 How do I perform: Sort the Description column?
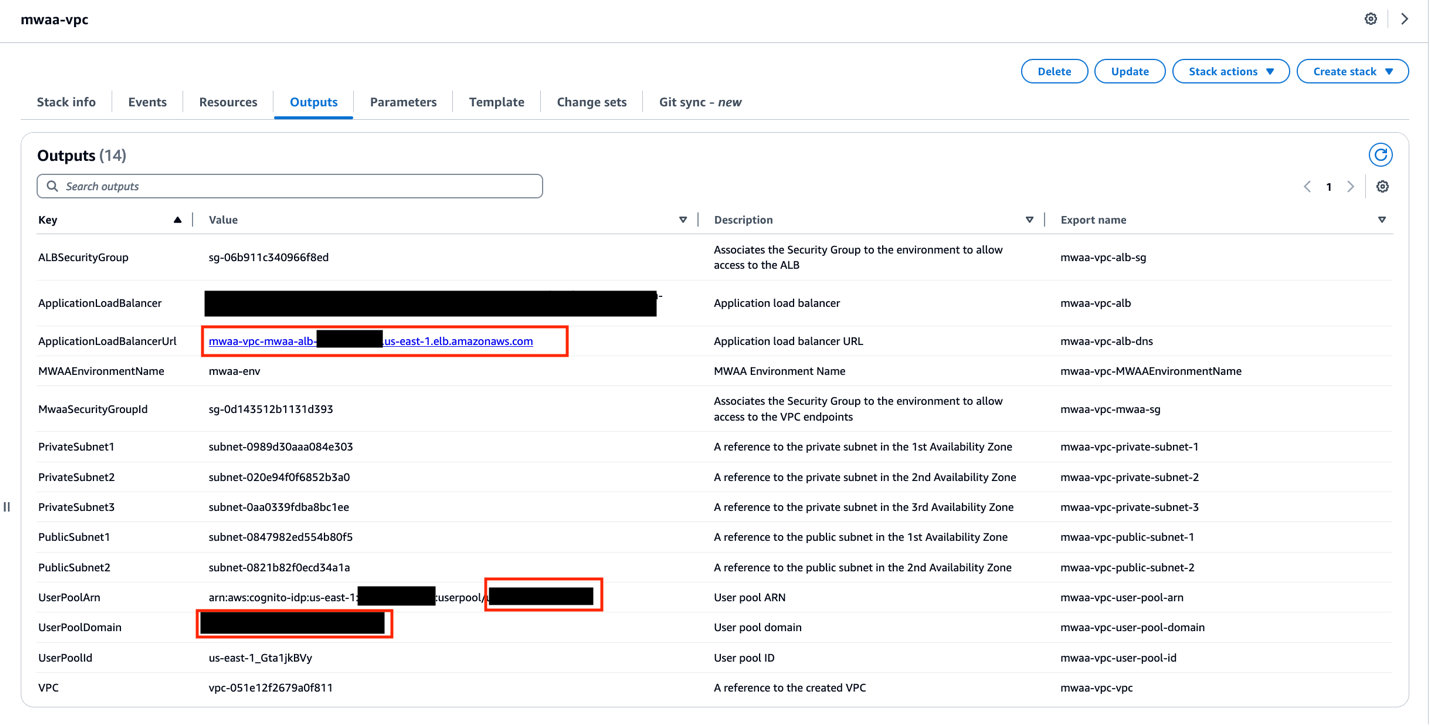1029,220
